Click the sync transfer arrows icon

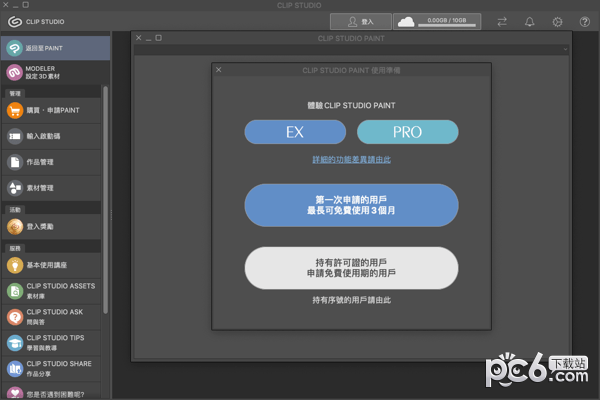coord(502,22)
